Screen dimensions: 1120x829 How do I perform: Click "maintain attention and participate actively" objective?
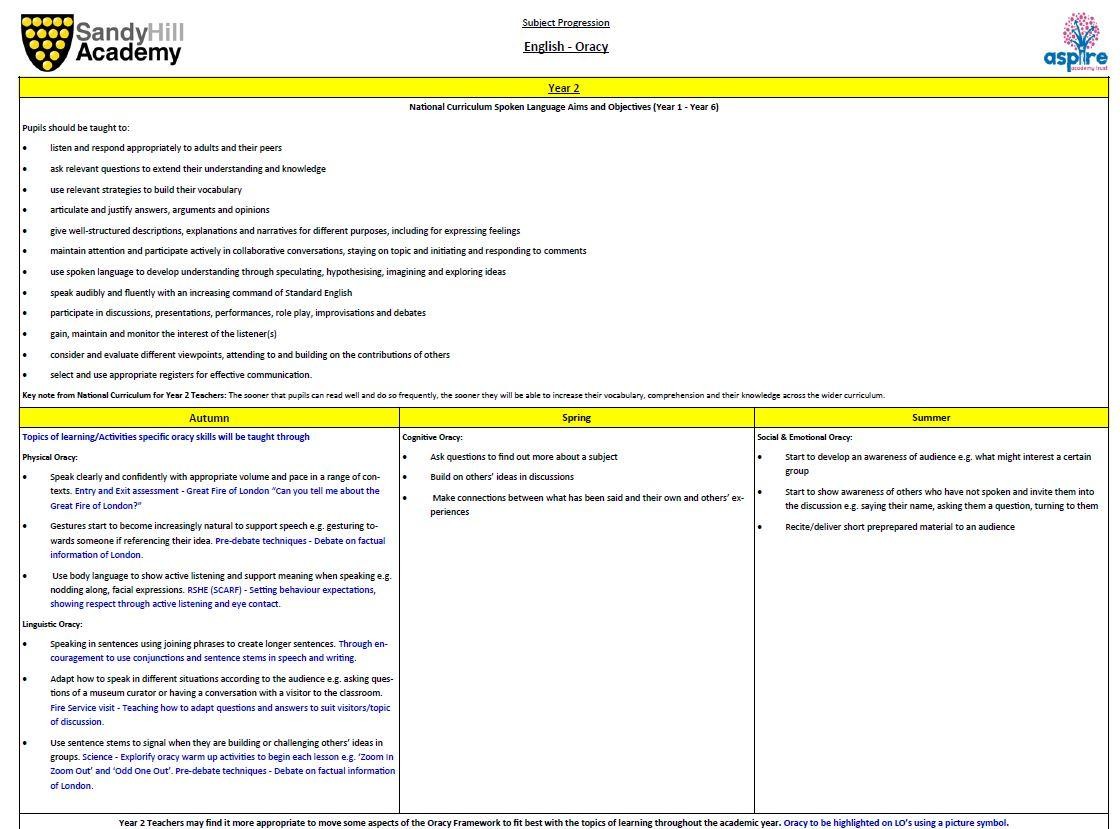[318, 251]
